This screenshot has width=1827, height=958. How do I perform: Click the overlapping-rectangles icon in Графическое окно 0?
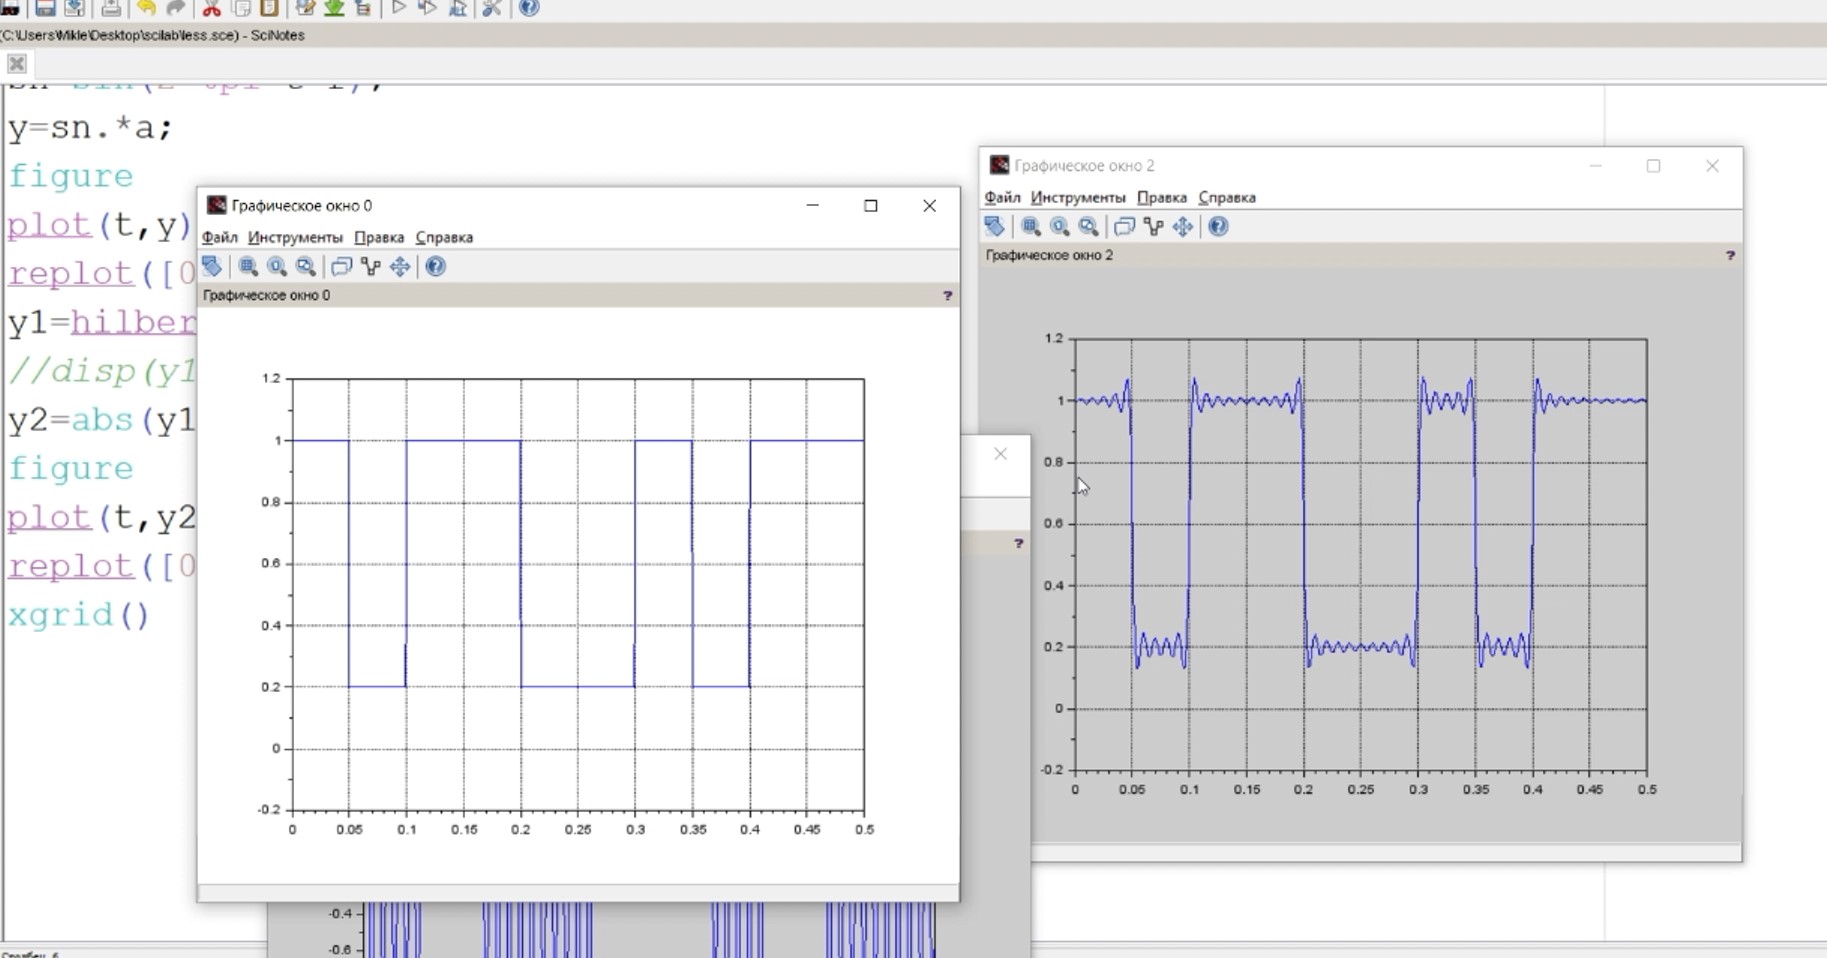341,266
